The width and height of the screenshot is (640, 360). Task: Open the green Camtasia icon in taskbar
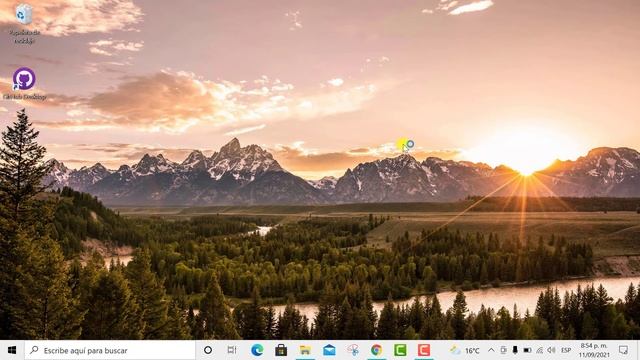pyautogui.click(x=400, y=350)
